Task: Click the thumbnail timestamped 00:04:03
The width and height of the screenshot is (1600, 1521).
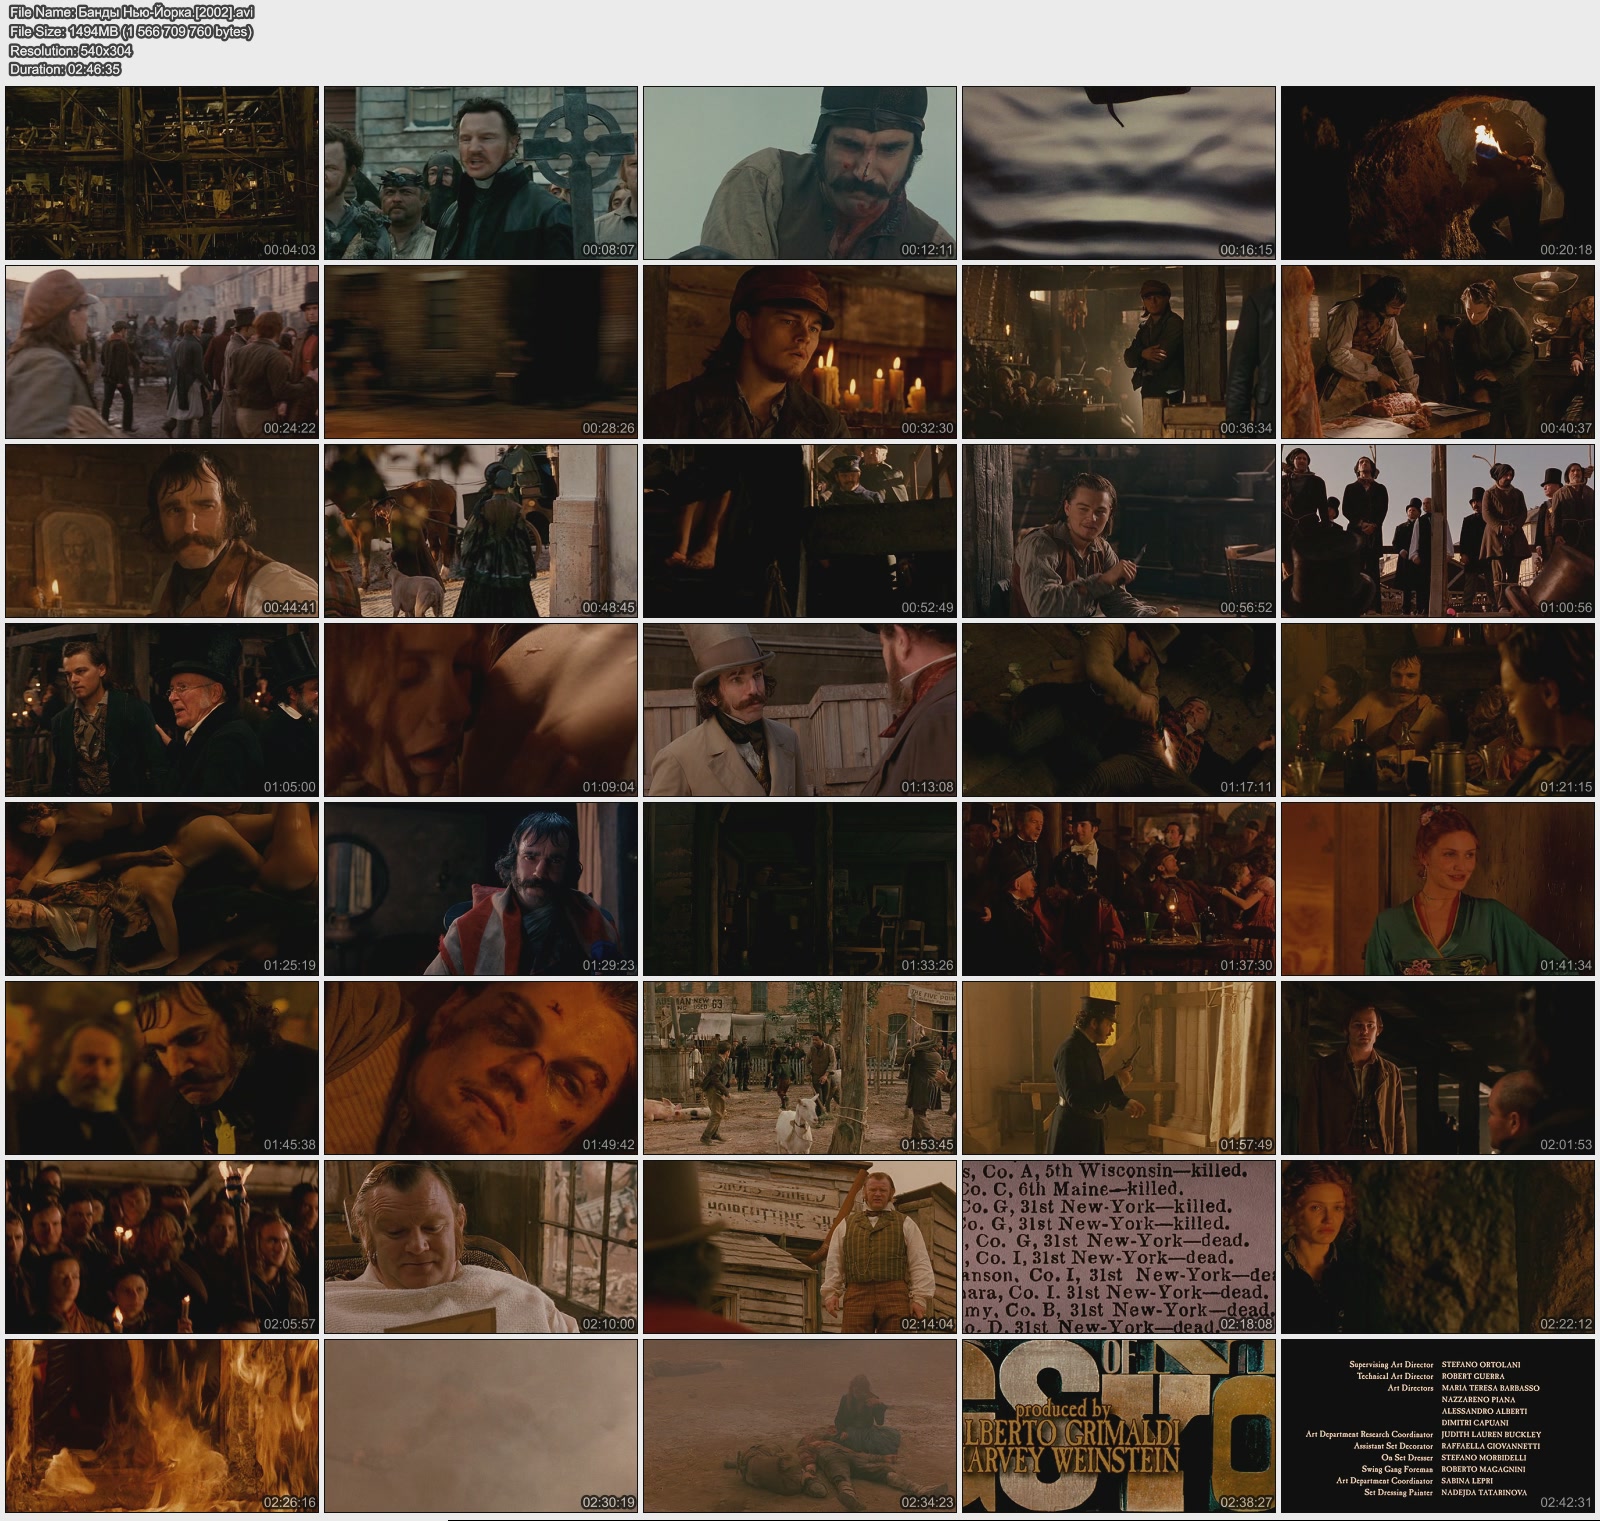Action: pos(162,173)
